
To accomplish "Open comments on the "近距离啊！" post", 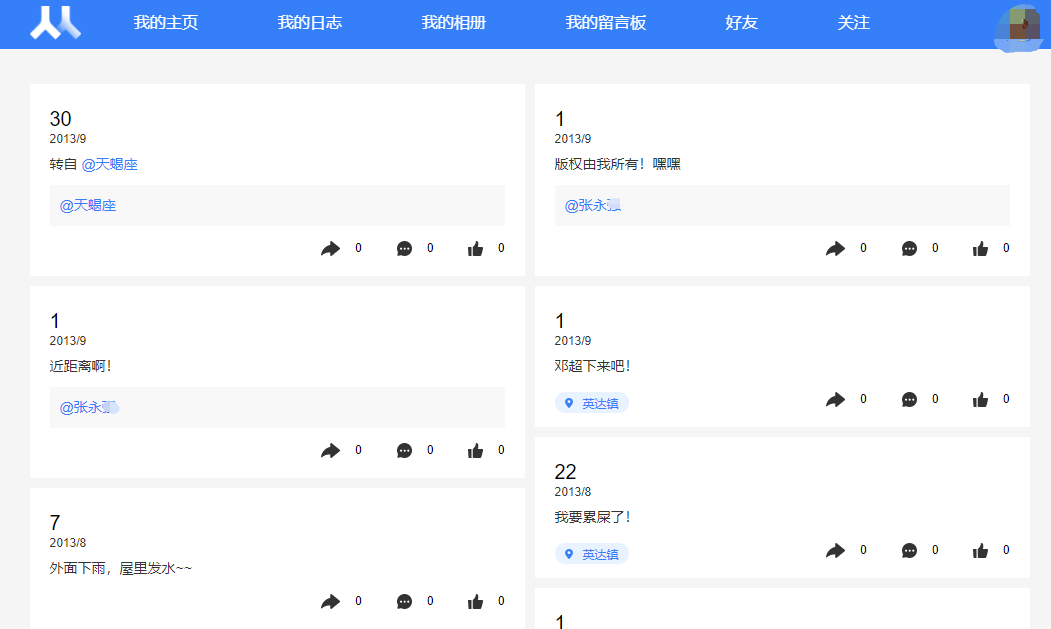I will (404, 449).
